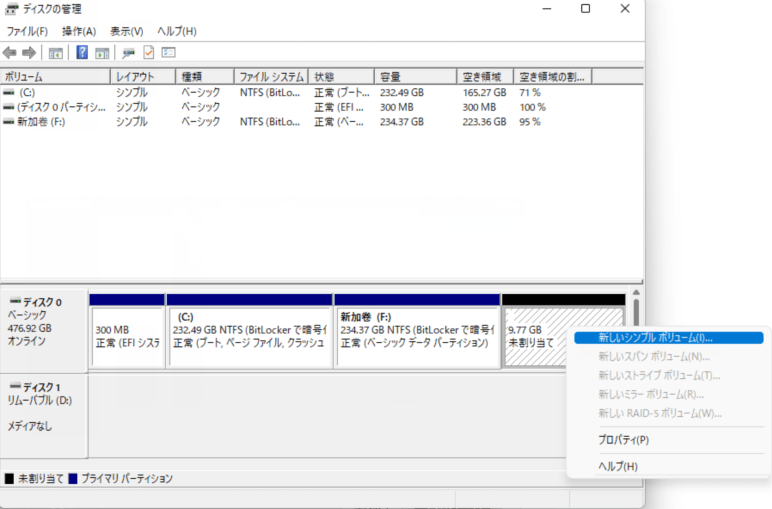Click the Properties checkmark toolbar icon
772x509 pixels.
point(148,52)
